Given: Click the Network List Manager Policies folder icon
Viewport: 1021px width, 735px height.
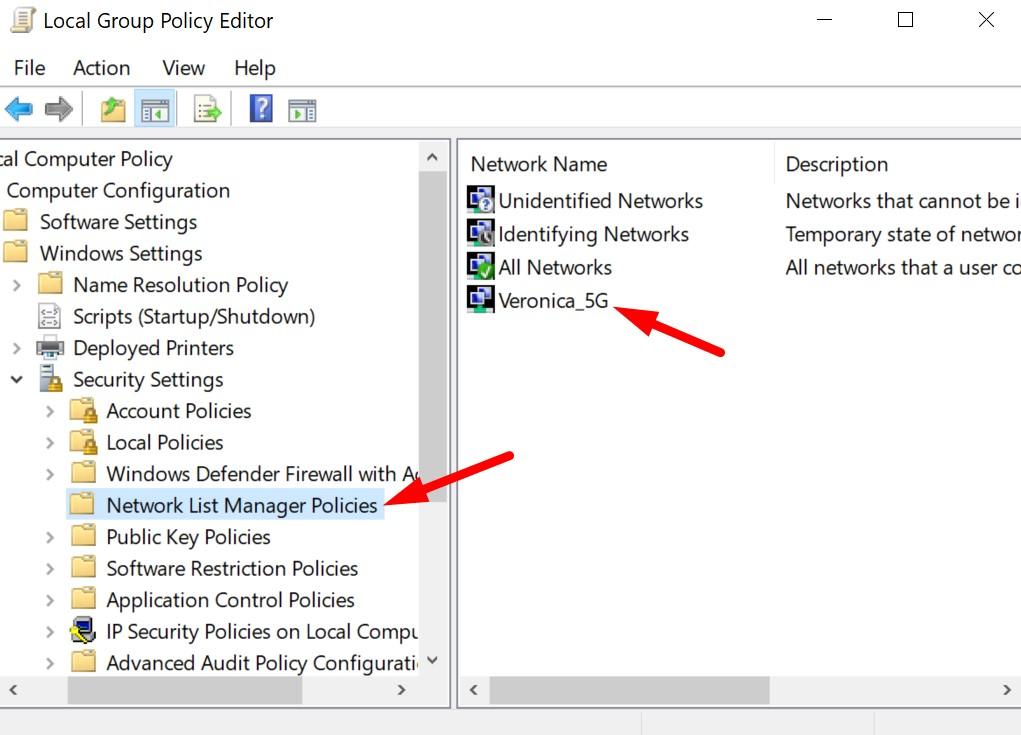Looking at the screenshot, I should point(83,504).
